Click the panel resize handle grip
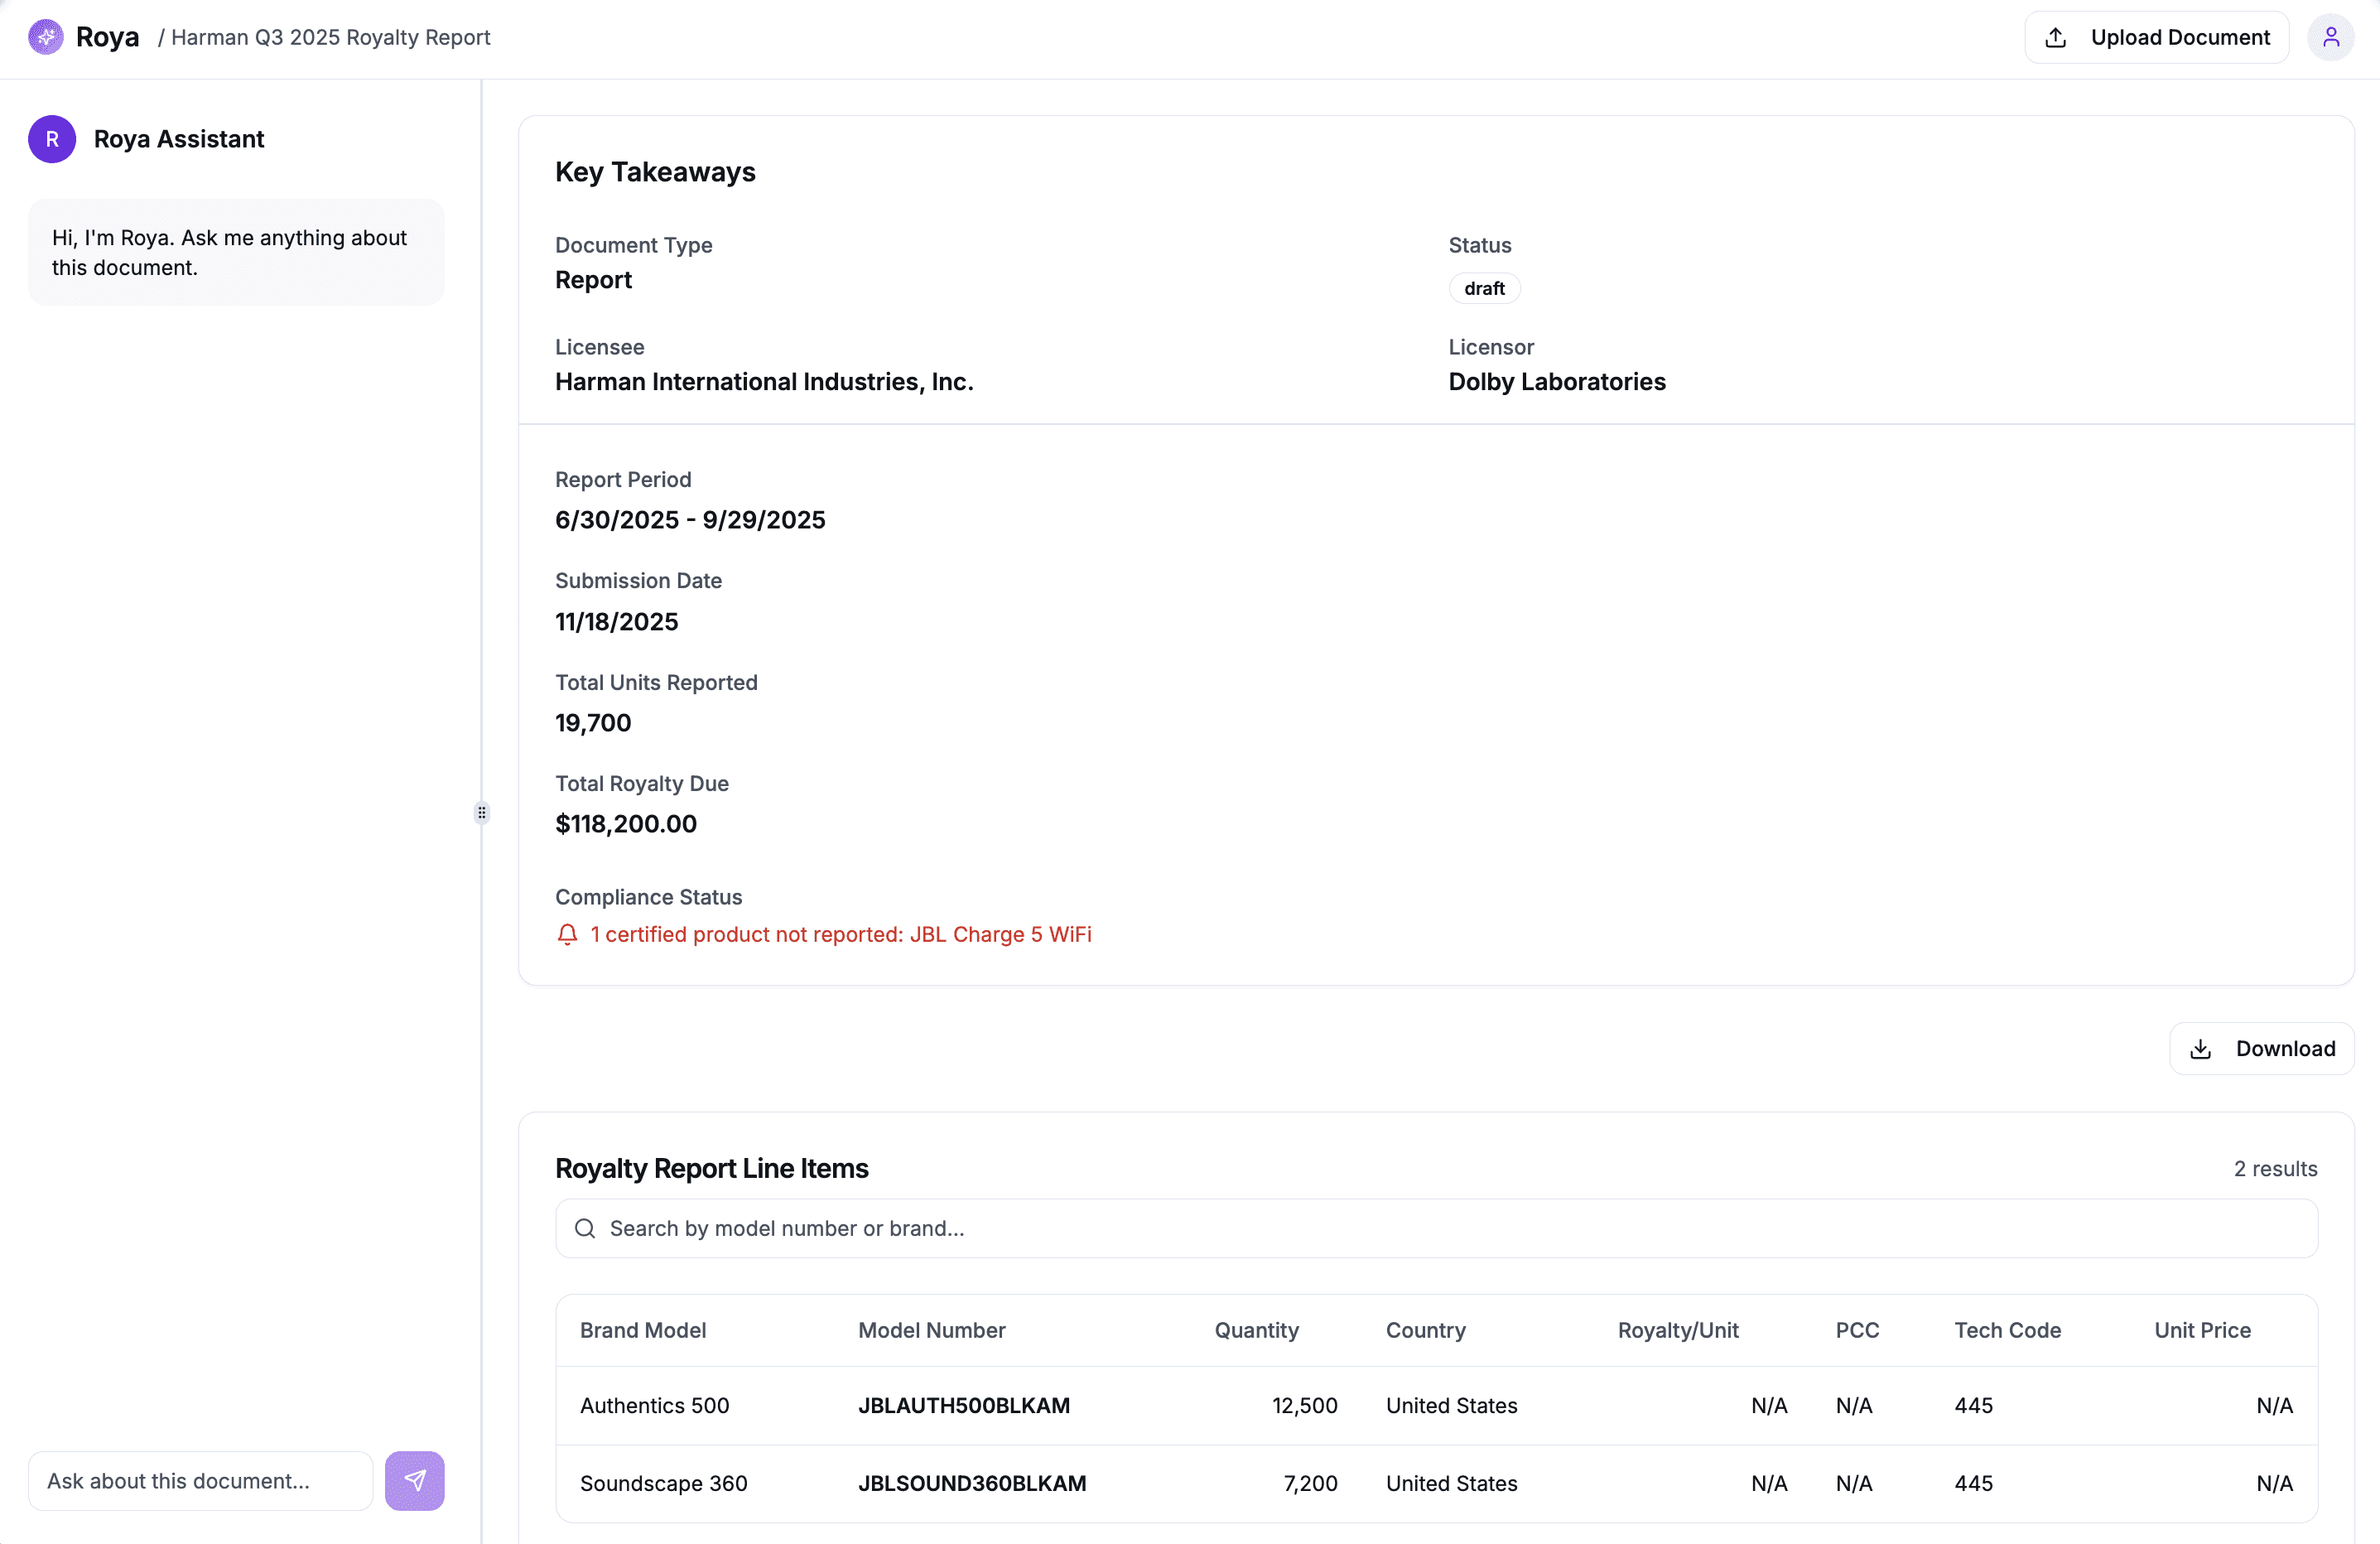This screenshot has width=2380, height=1544. (x=482, y=812)
